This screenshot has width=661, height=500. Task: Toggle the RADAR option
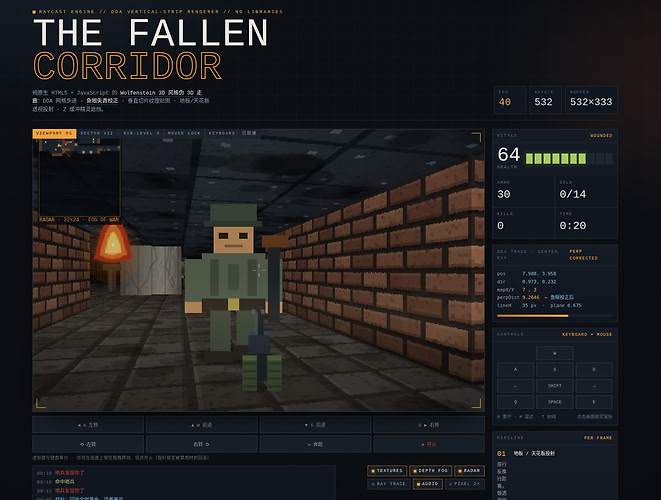pos(469,470)
